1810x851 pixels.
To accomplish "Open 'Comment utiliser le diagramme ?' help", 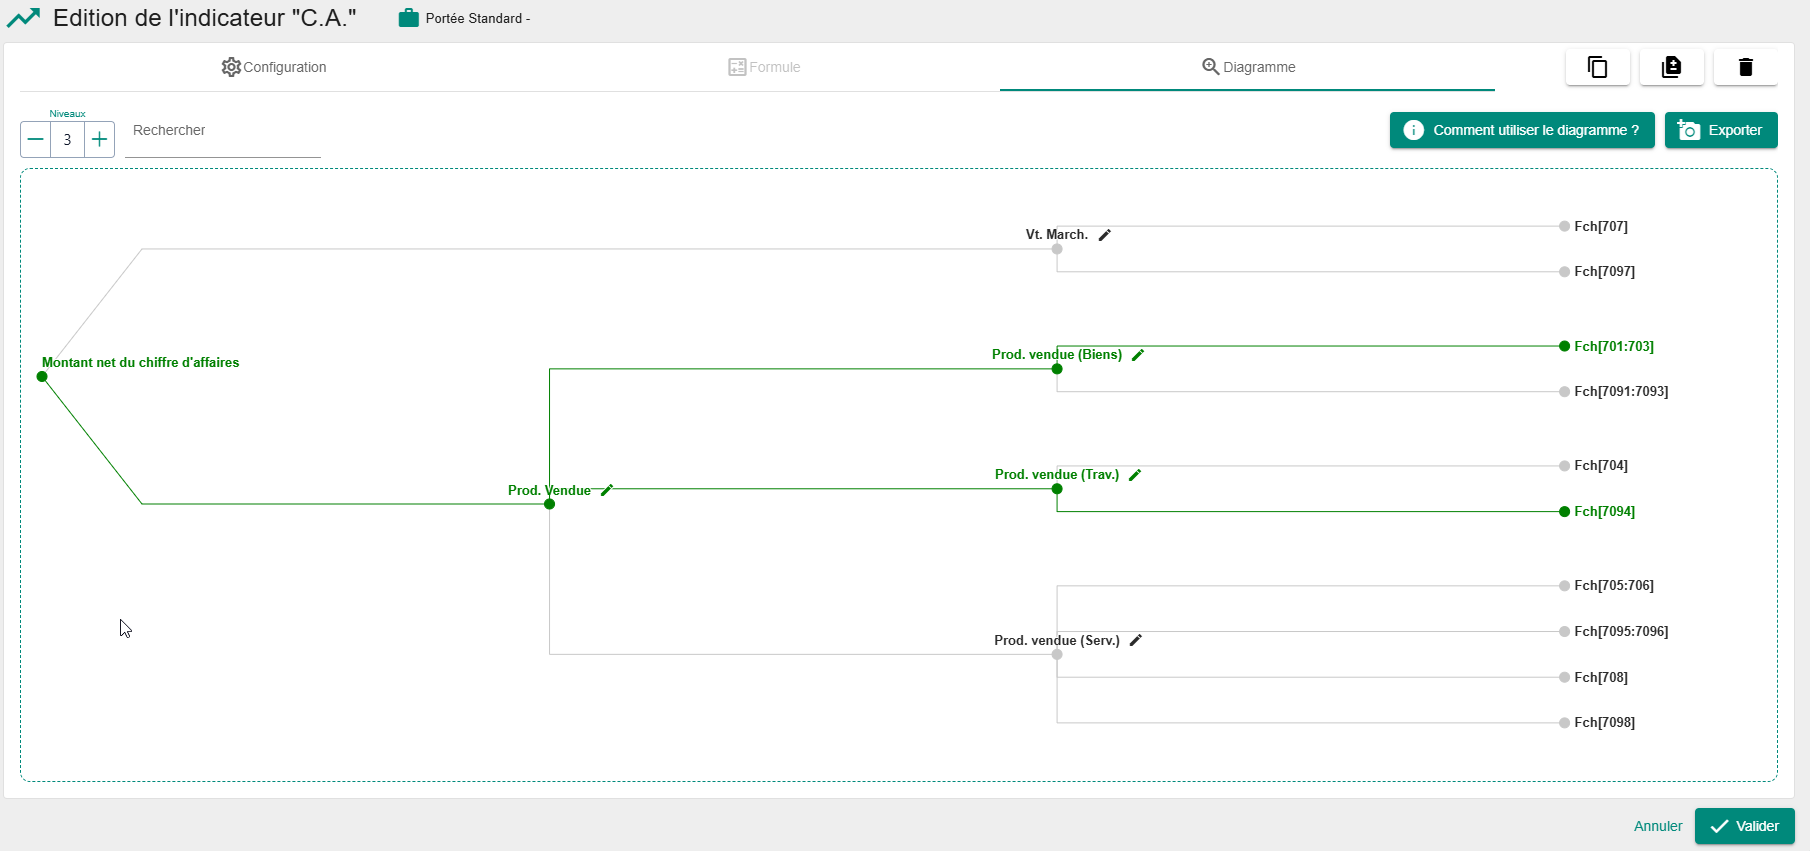I will [1521, 130].
